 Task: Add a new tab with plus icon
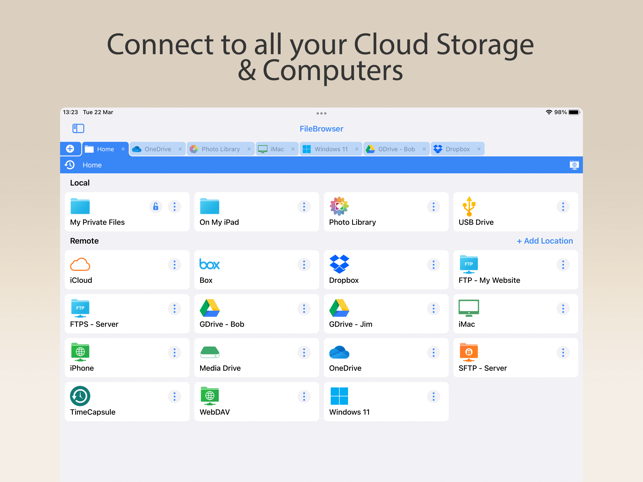click(70, 148)
